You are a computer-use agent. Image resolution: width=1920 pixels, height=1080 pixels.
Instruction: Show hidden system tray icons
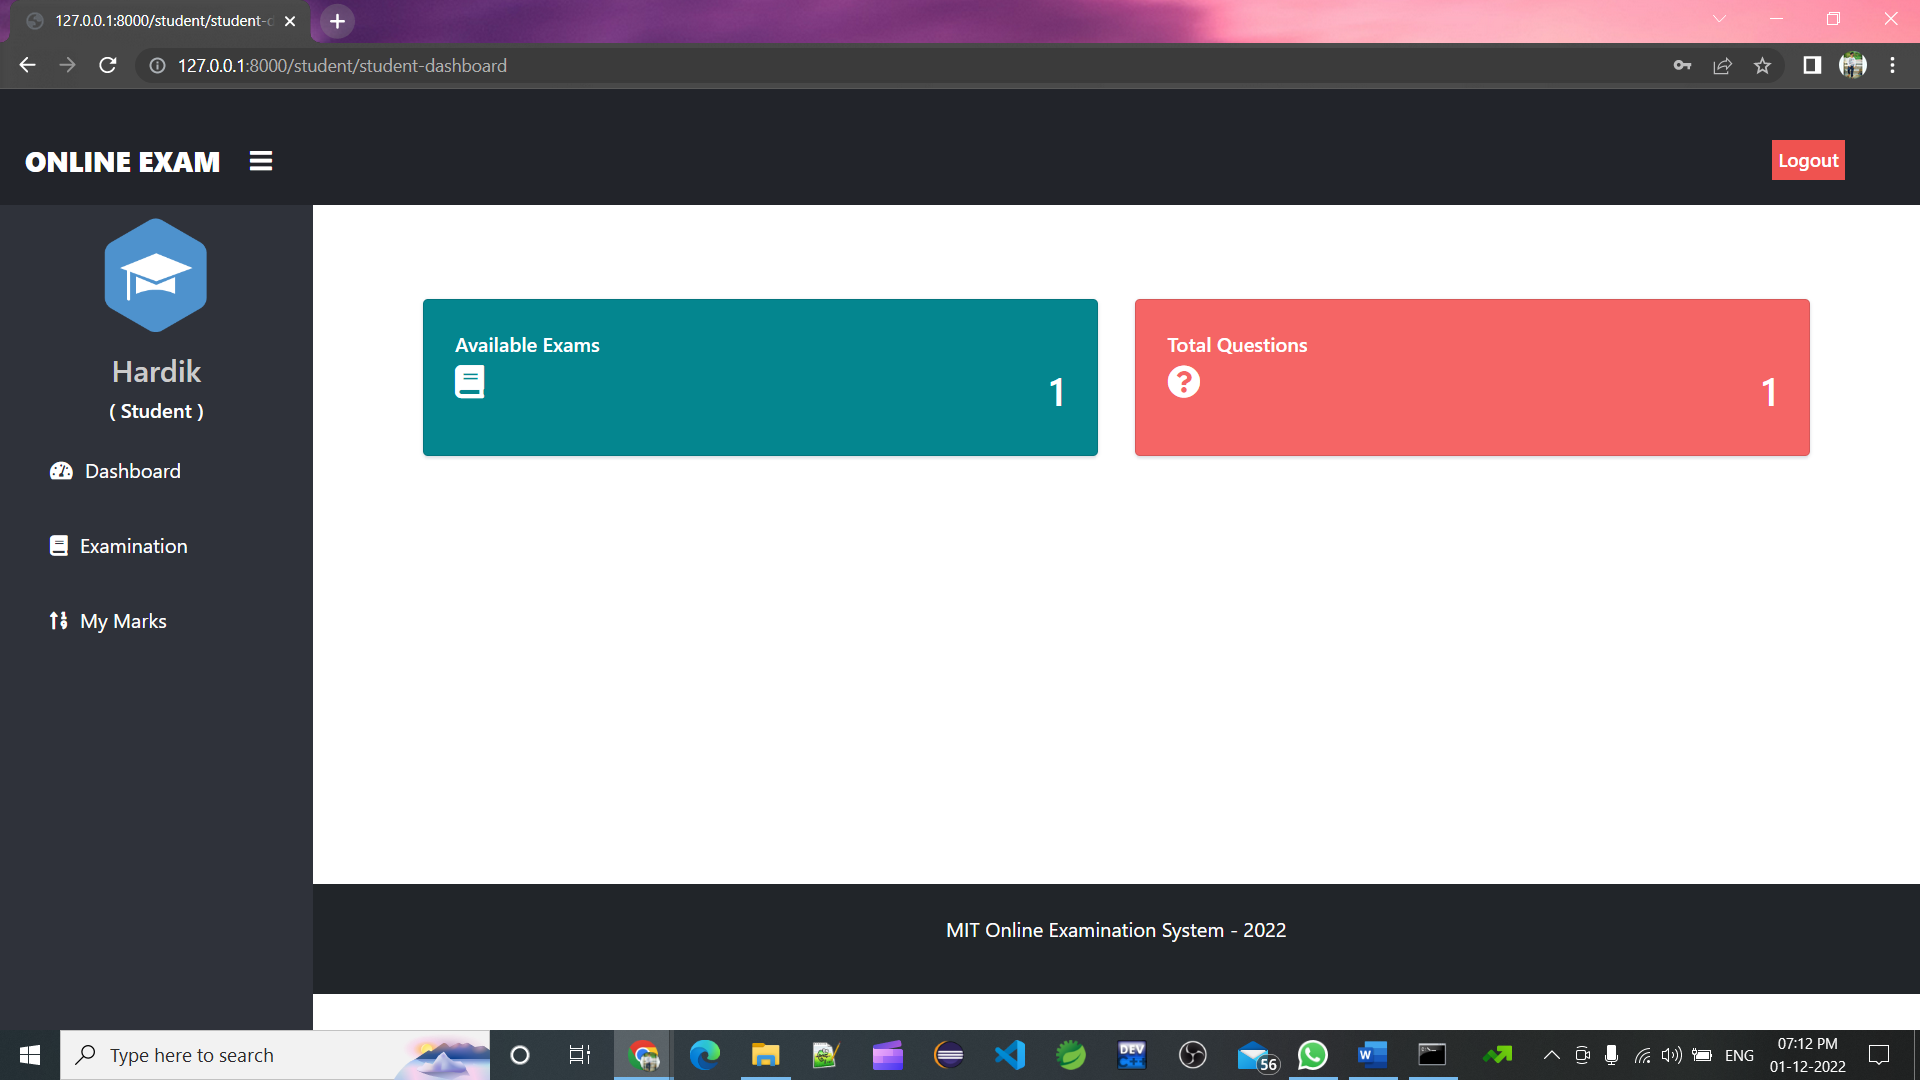[x=1552, y=1055]
